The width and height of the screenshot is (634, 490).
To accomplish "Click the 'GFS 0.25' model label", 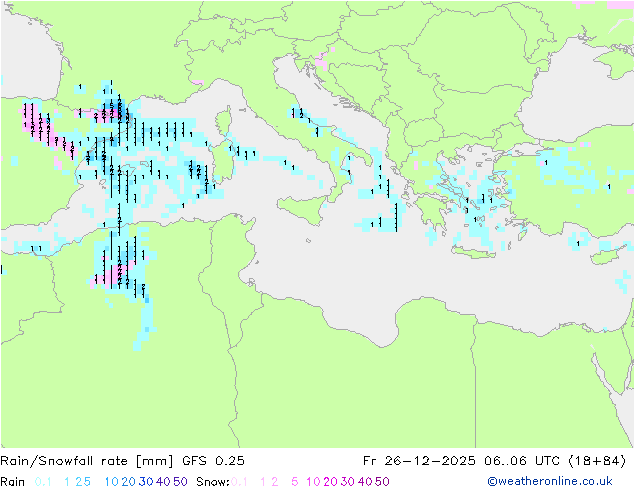I will click(213, 461).
